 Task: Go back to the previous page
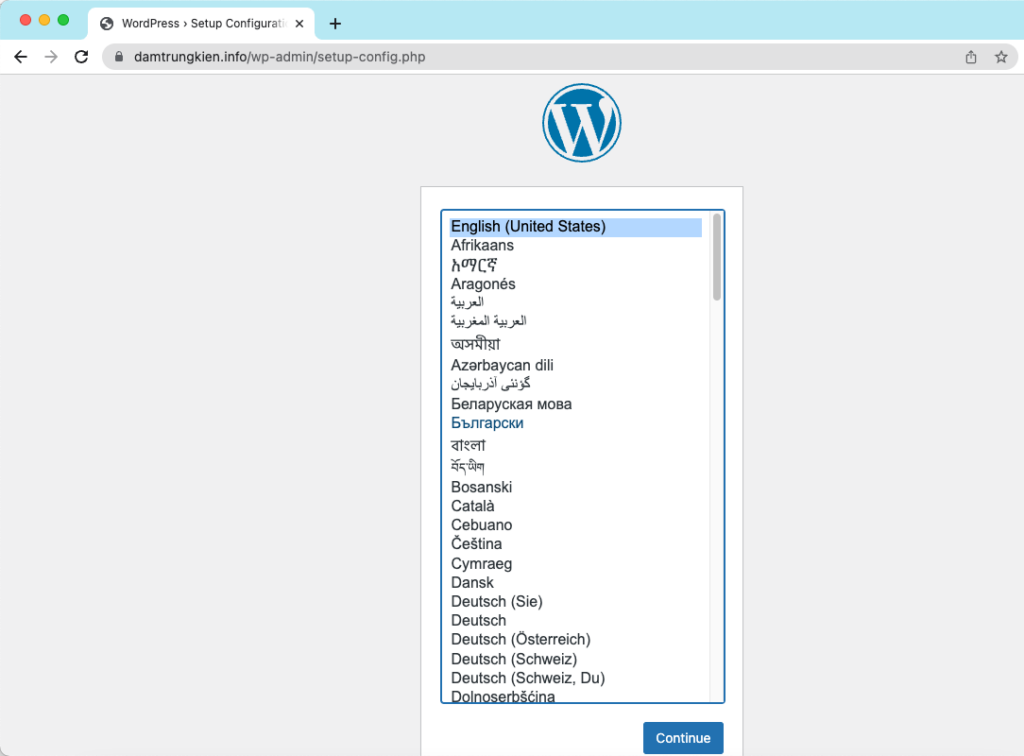point(21,57)
